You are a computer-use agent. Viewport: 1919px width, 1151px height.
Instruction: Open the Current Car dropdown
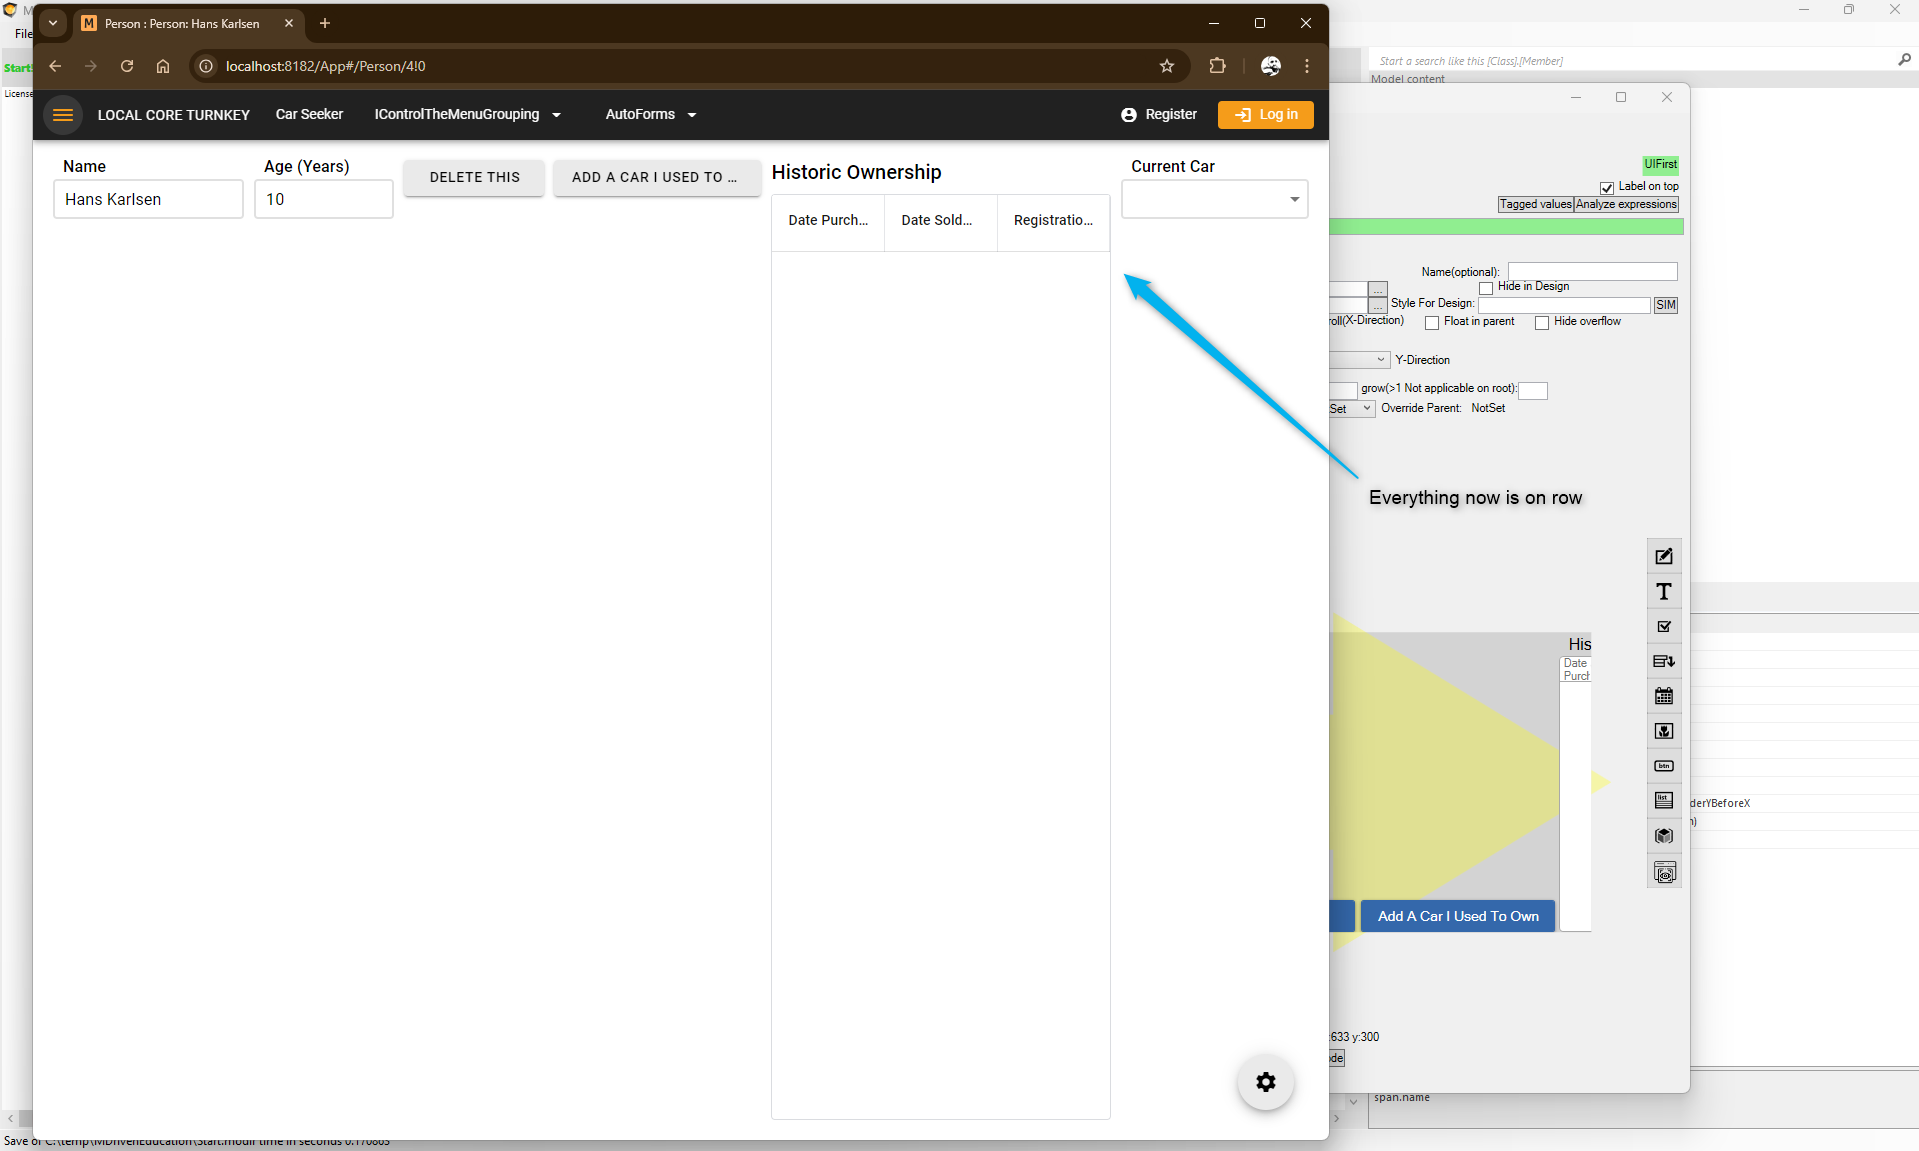pyautogui.click(x=1214, y=200)
